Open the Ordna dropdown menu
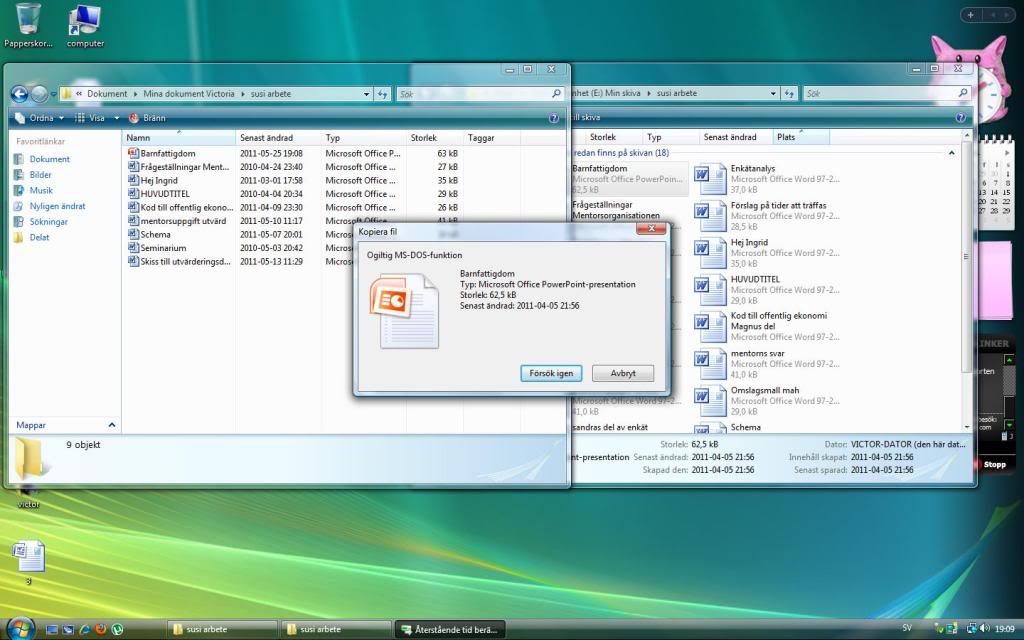 (x=41, y=118)
